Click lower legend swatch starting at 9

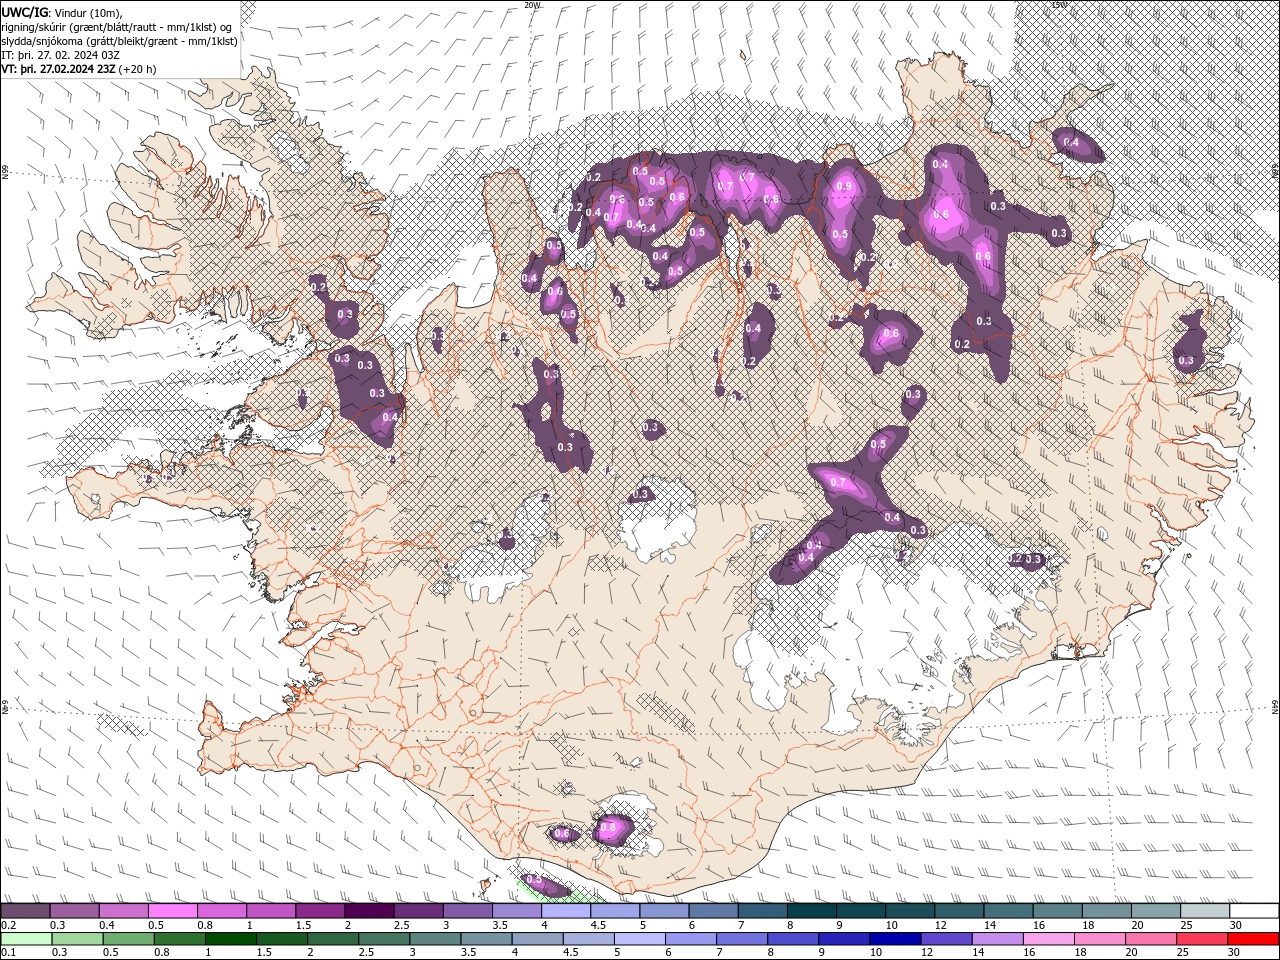[x=845, y=938]
